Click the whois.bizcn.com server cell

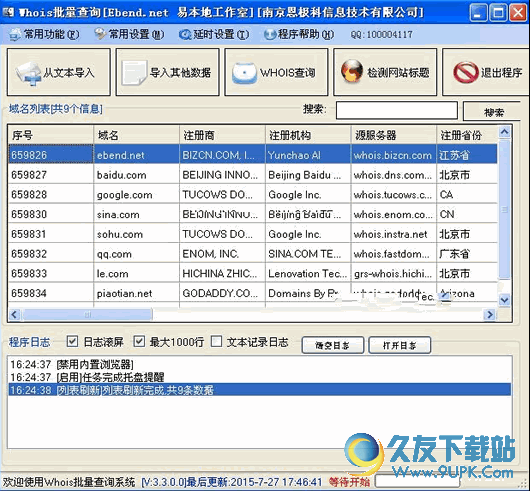click(394, 155)
